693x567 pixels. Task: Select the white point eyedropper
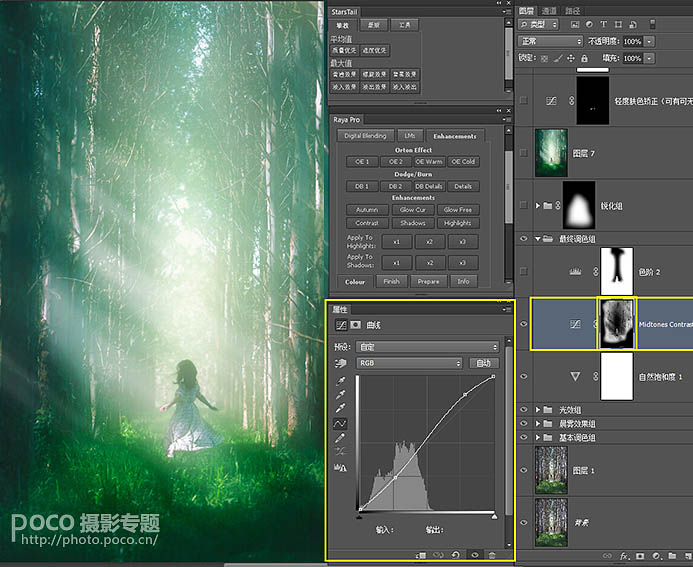(340, 408)
